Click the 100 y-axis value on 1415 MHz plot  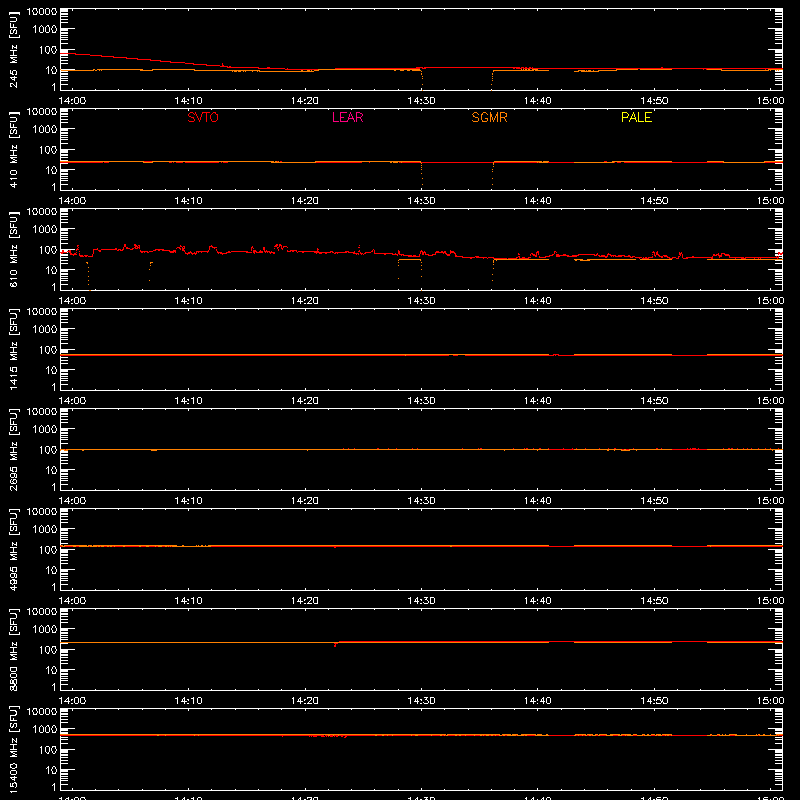tap(48, 350)
